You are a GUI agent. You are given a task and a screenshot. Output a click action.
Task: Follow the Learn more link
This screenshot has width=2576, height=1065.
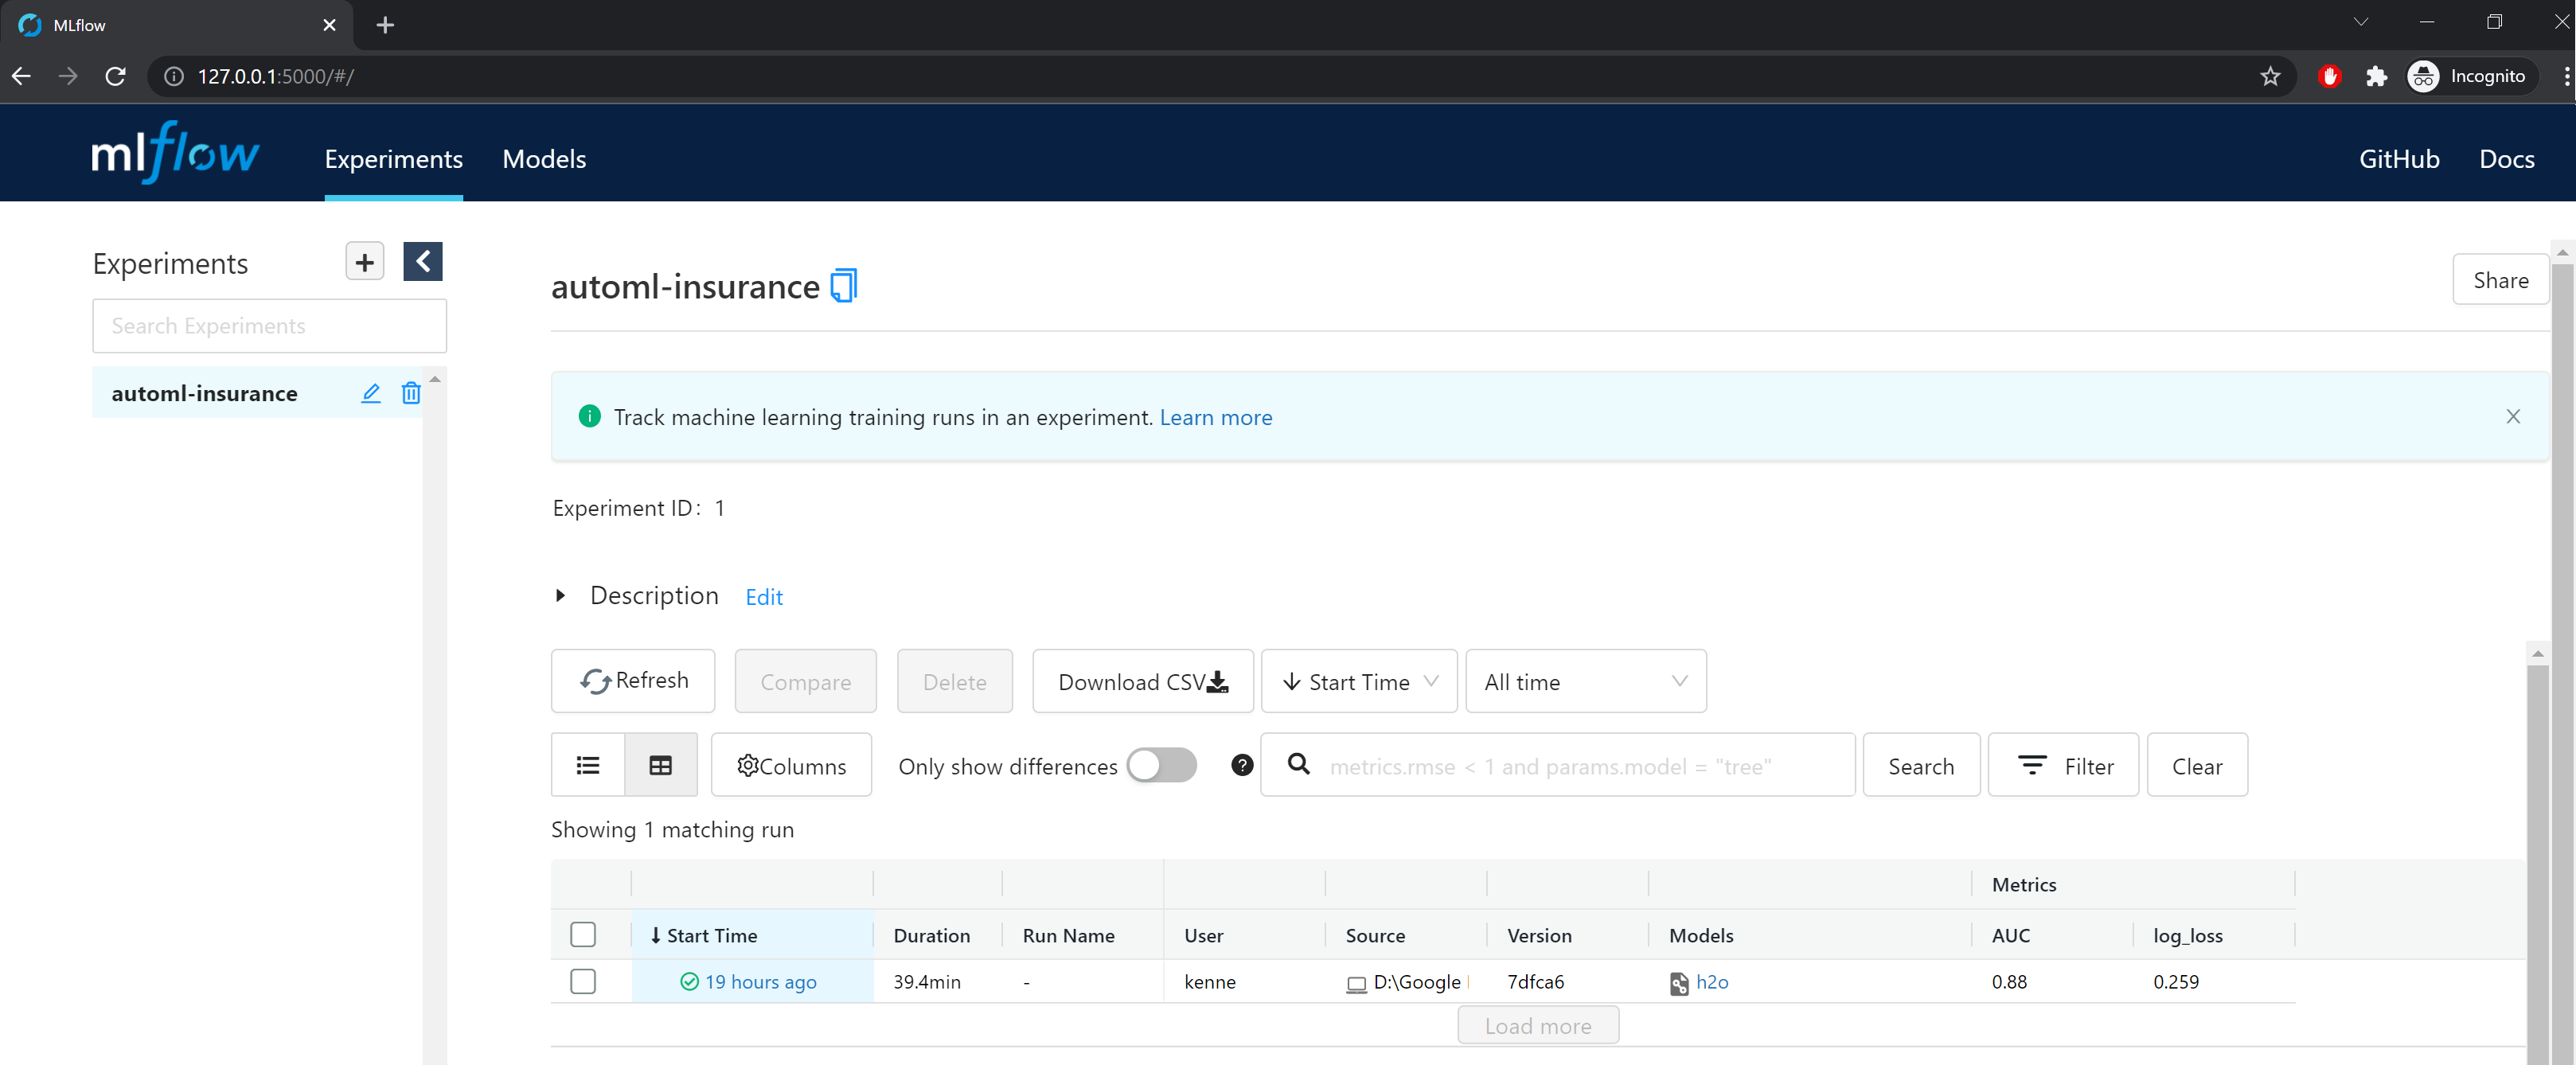tap(1215, 417)
